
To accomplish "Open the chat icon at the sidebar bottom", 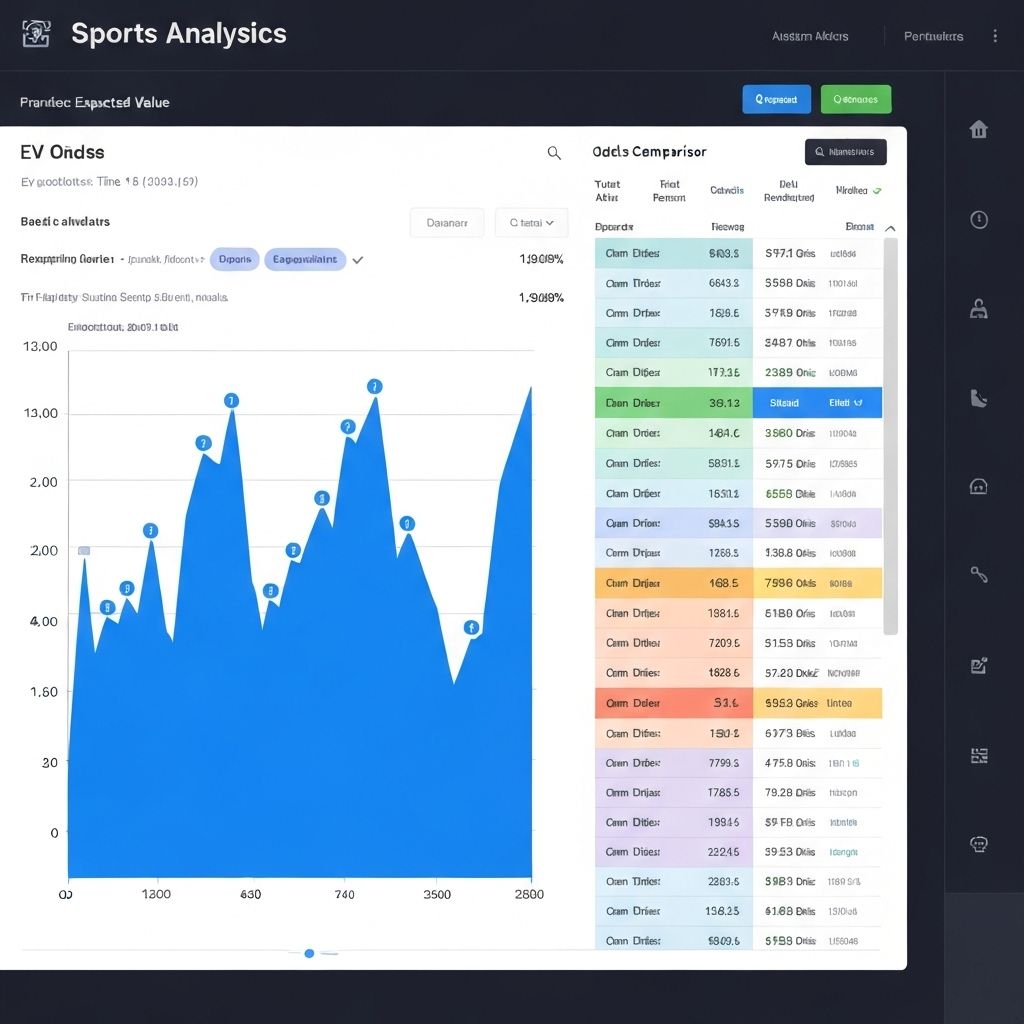I will pyautogui.click(x=979, y=843).
